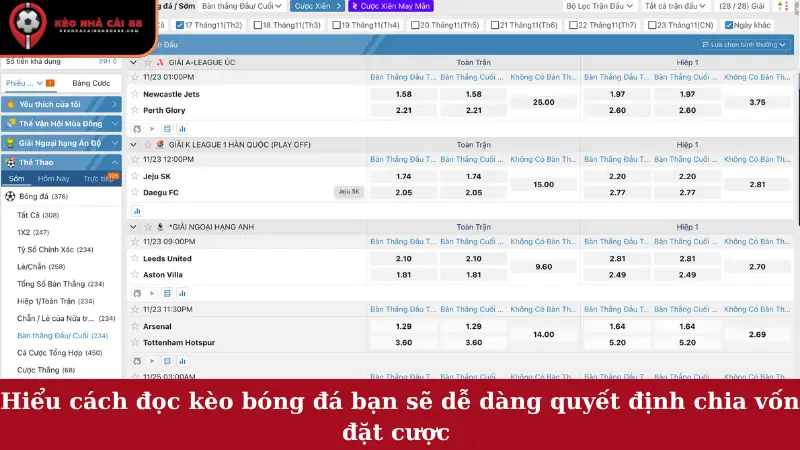Image resolution: width=800 pixels, height=450 pixels.
Task: Open statistics chart for Arsenal match
Action: (x=182, y=361)
